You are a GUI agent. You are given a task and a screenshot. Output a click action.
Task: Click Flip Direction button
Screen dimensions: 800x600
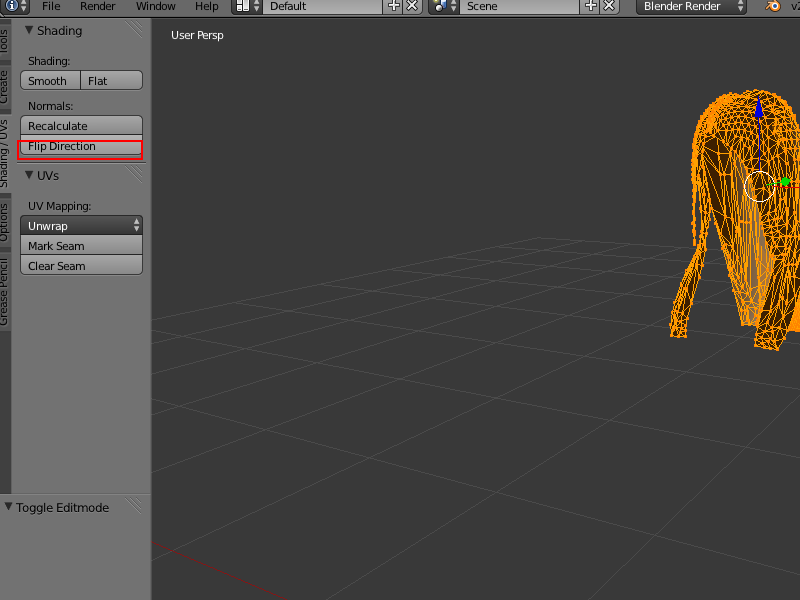point(81,146)
